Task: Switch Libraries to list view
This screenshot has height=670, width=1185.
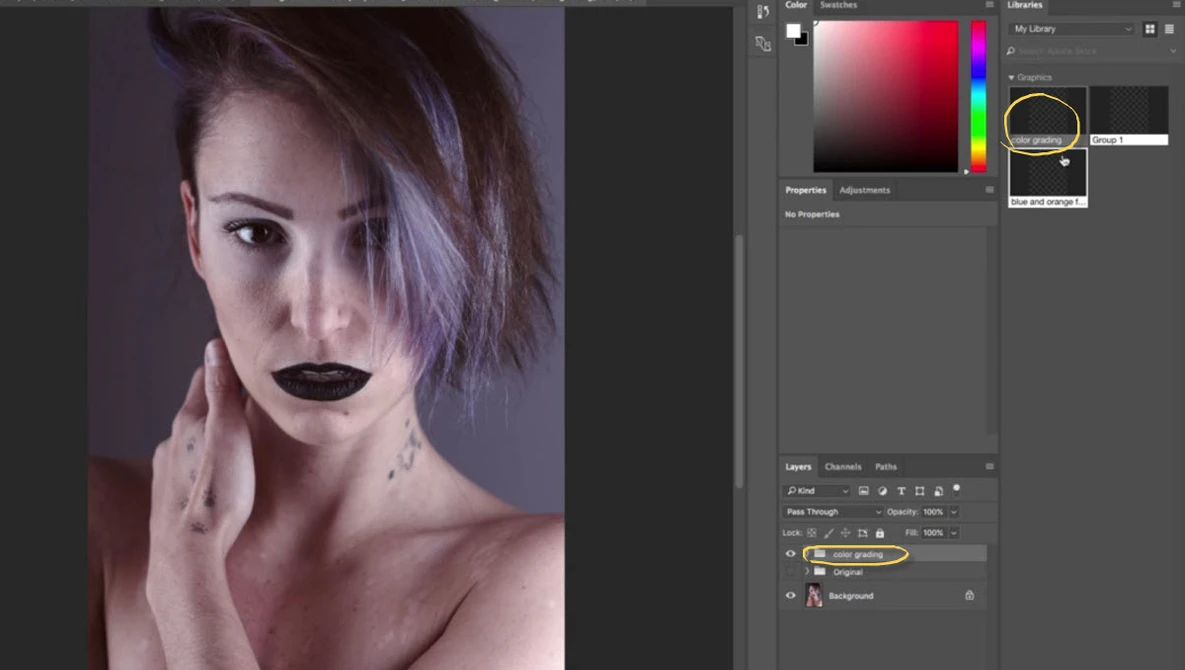Action: coord(1169,29)
